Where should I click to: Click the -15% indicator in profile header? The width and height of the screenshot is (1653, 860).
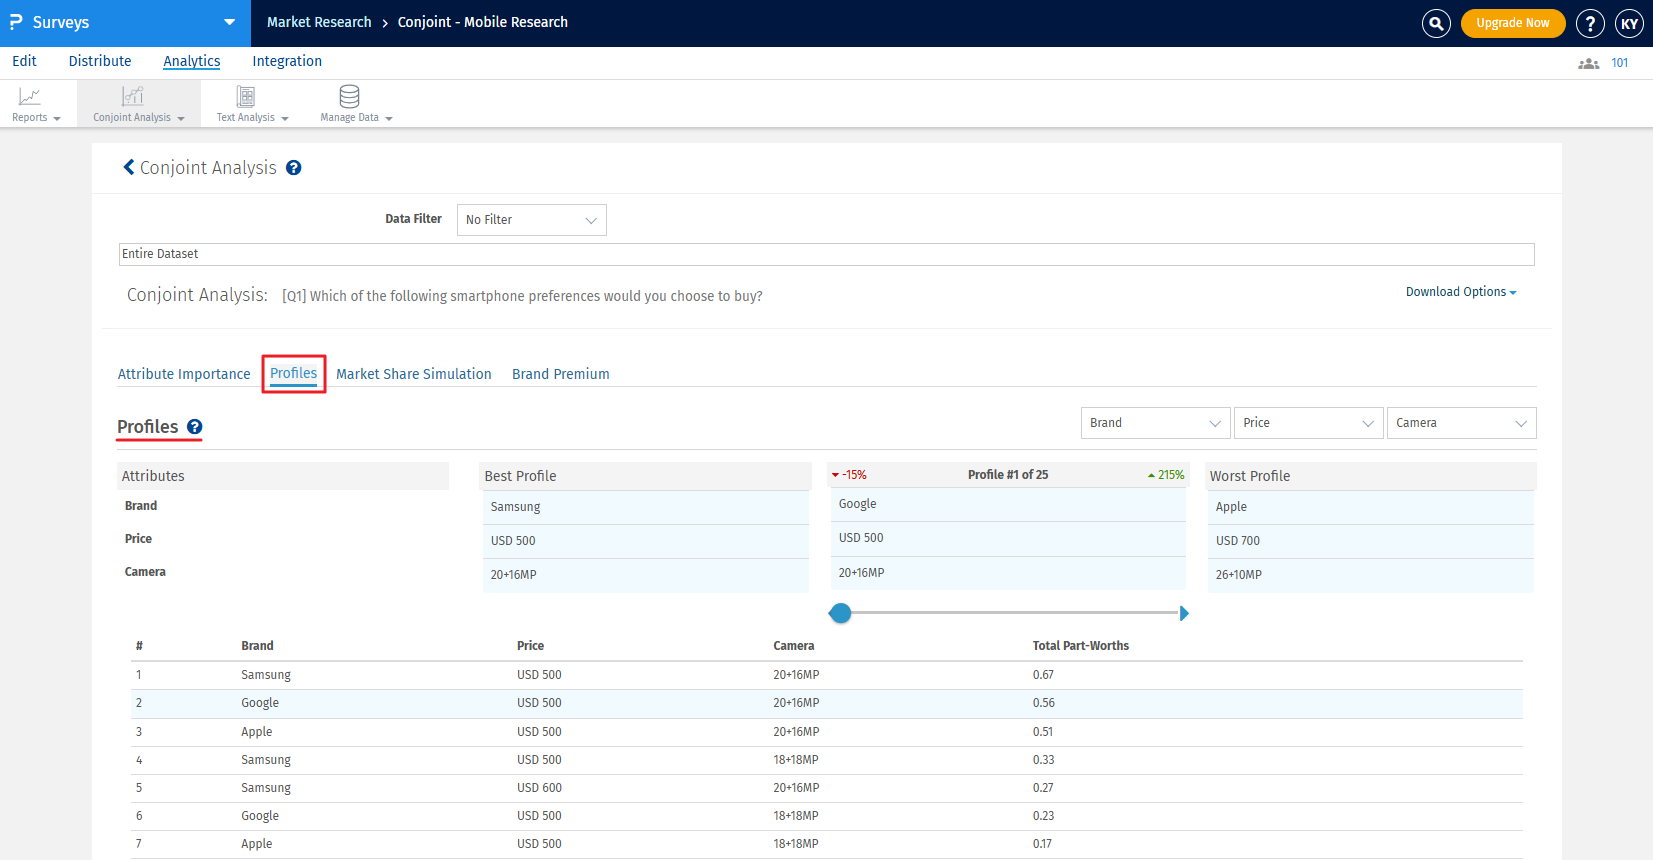849,475
